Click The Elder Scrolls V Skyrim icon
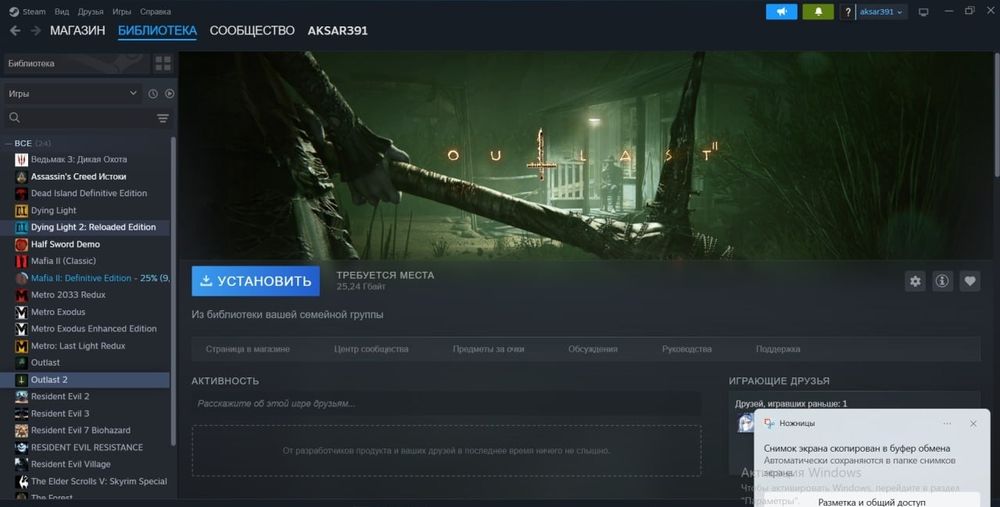1000x507 pixels. (x=21, y=481)
